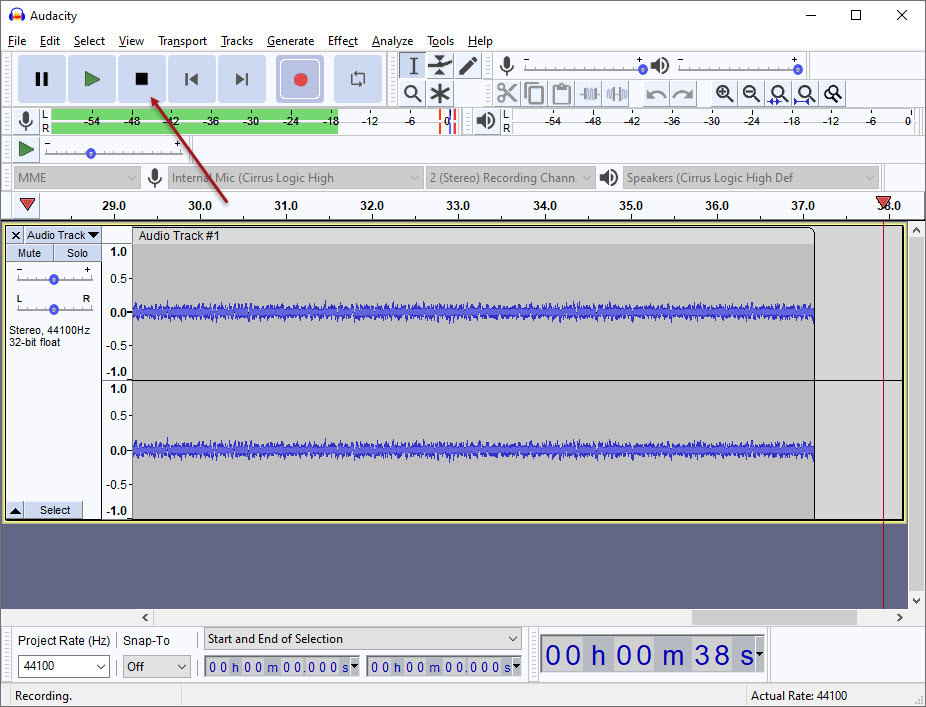The width and height of the screenshot is (926, 707).
Task: Click the horizontal scrollbar thumb
Action: [774, 617]
